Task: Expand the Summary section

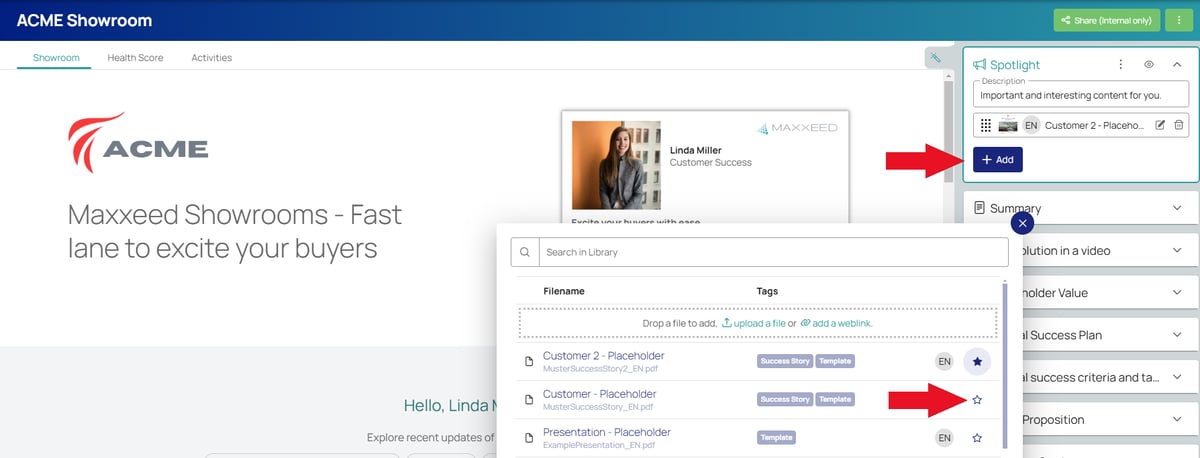Action: [1177, 208]
